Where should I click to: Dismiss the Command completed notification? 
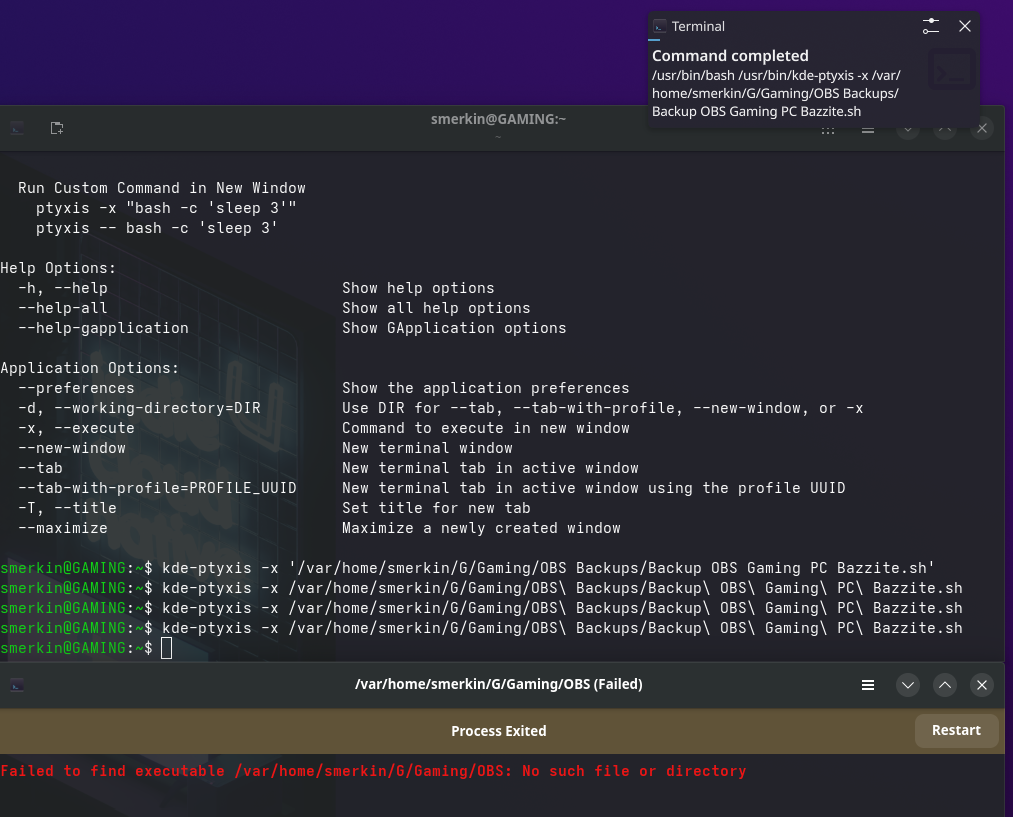965,27
